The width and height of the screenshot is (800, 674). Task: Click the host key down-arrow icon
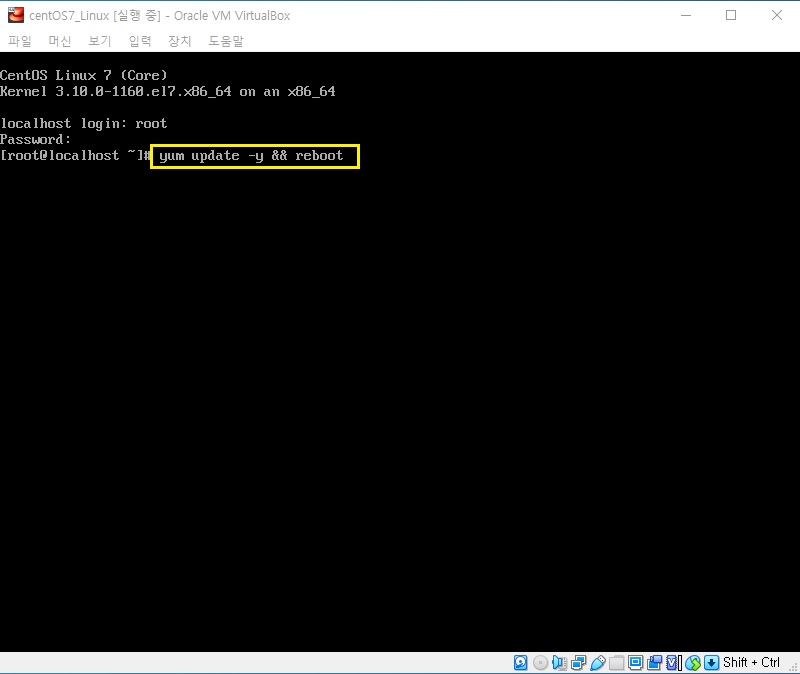711,662
